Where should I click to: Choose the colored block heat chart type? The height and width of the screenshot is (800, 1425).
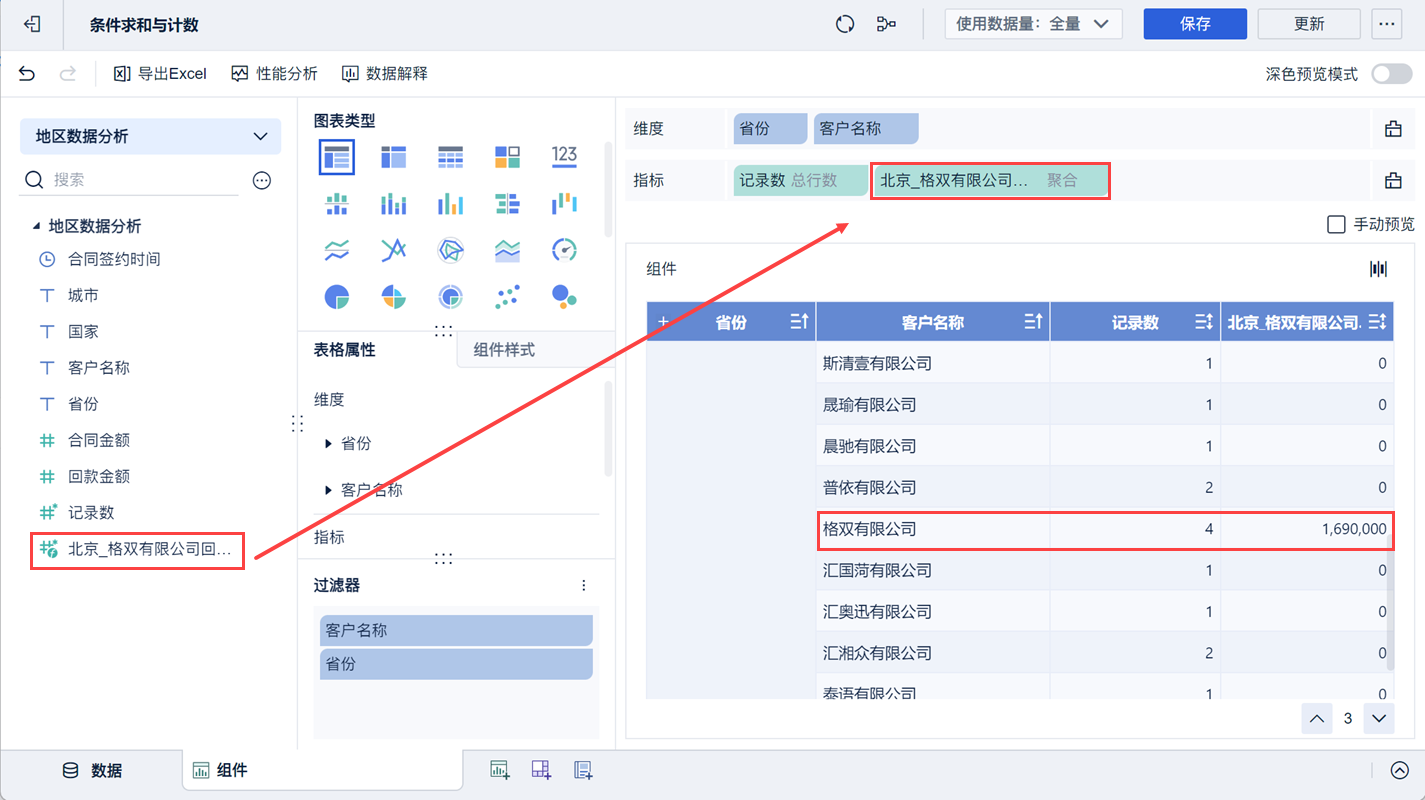pos(507,156)
